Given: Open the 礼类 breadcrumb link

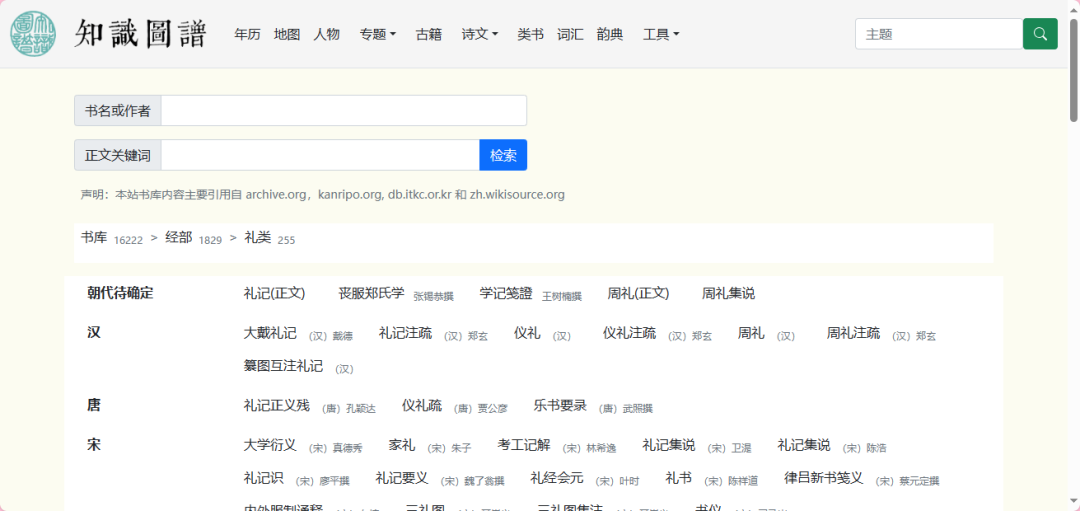Looking at the screenshot, I should tap(258, 238).
